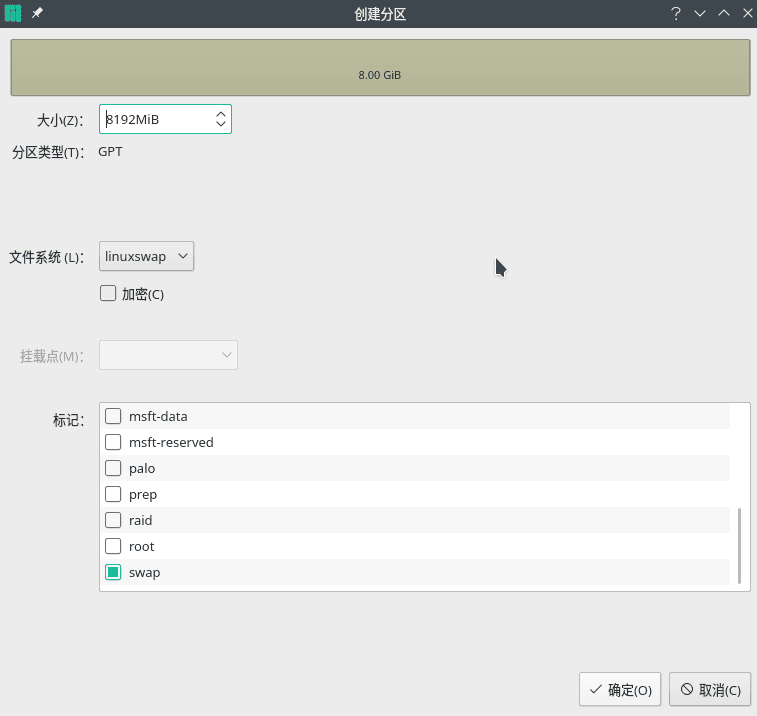Minimize the dialog using the down chevron
This screenshot has height=716, width=757.
[700, 13]
